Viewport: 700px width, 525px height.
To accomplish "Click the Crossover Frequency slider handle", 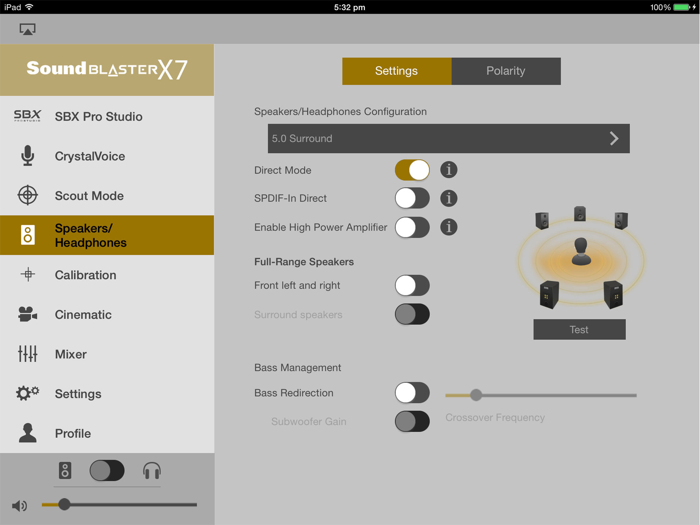I will pos(476,395).
